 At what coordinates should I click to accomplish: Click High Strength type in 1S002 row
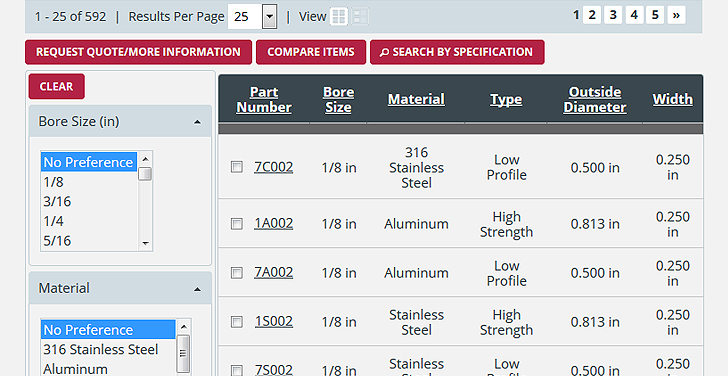(506, 322)
